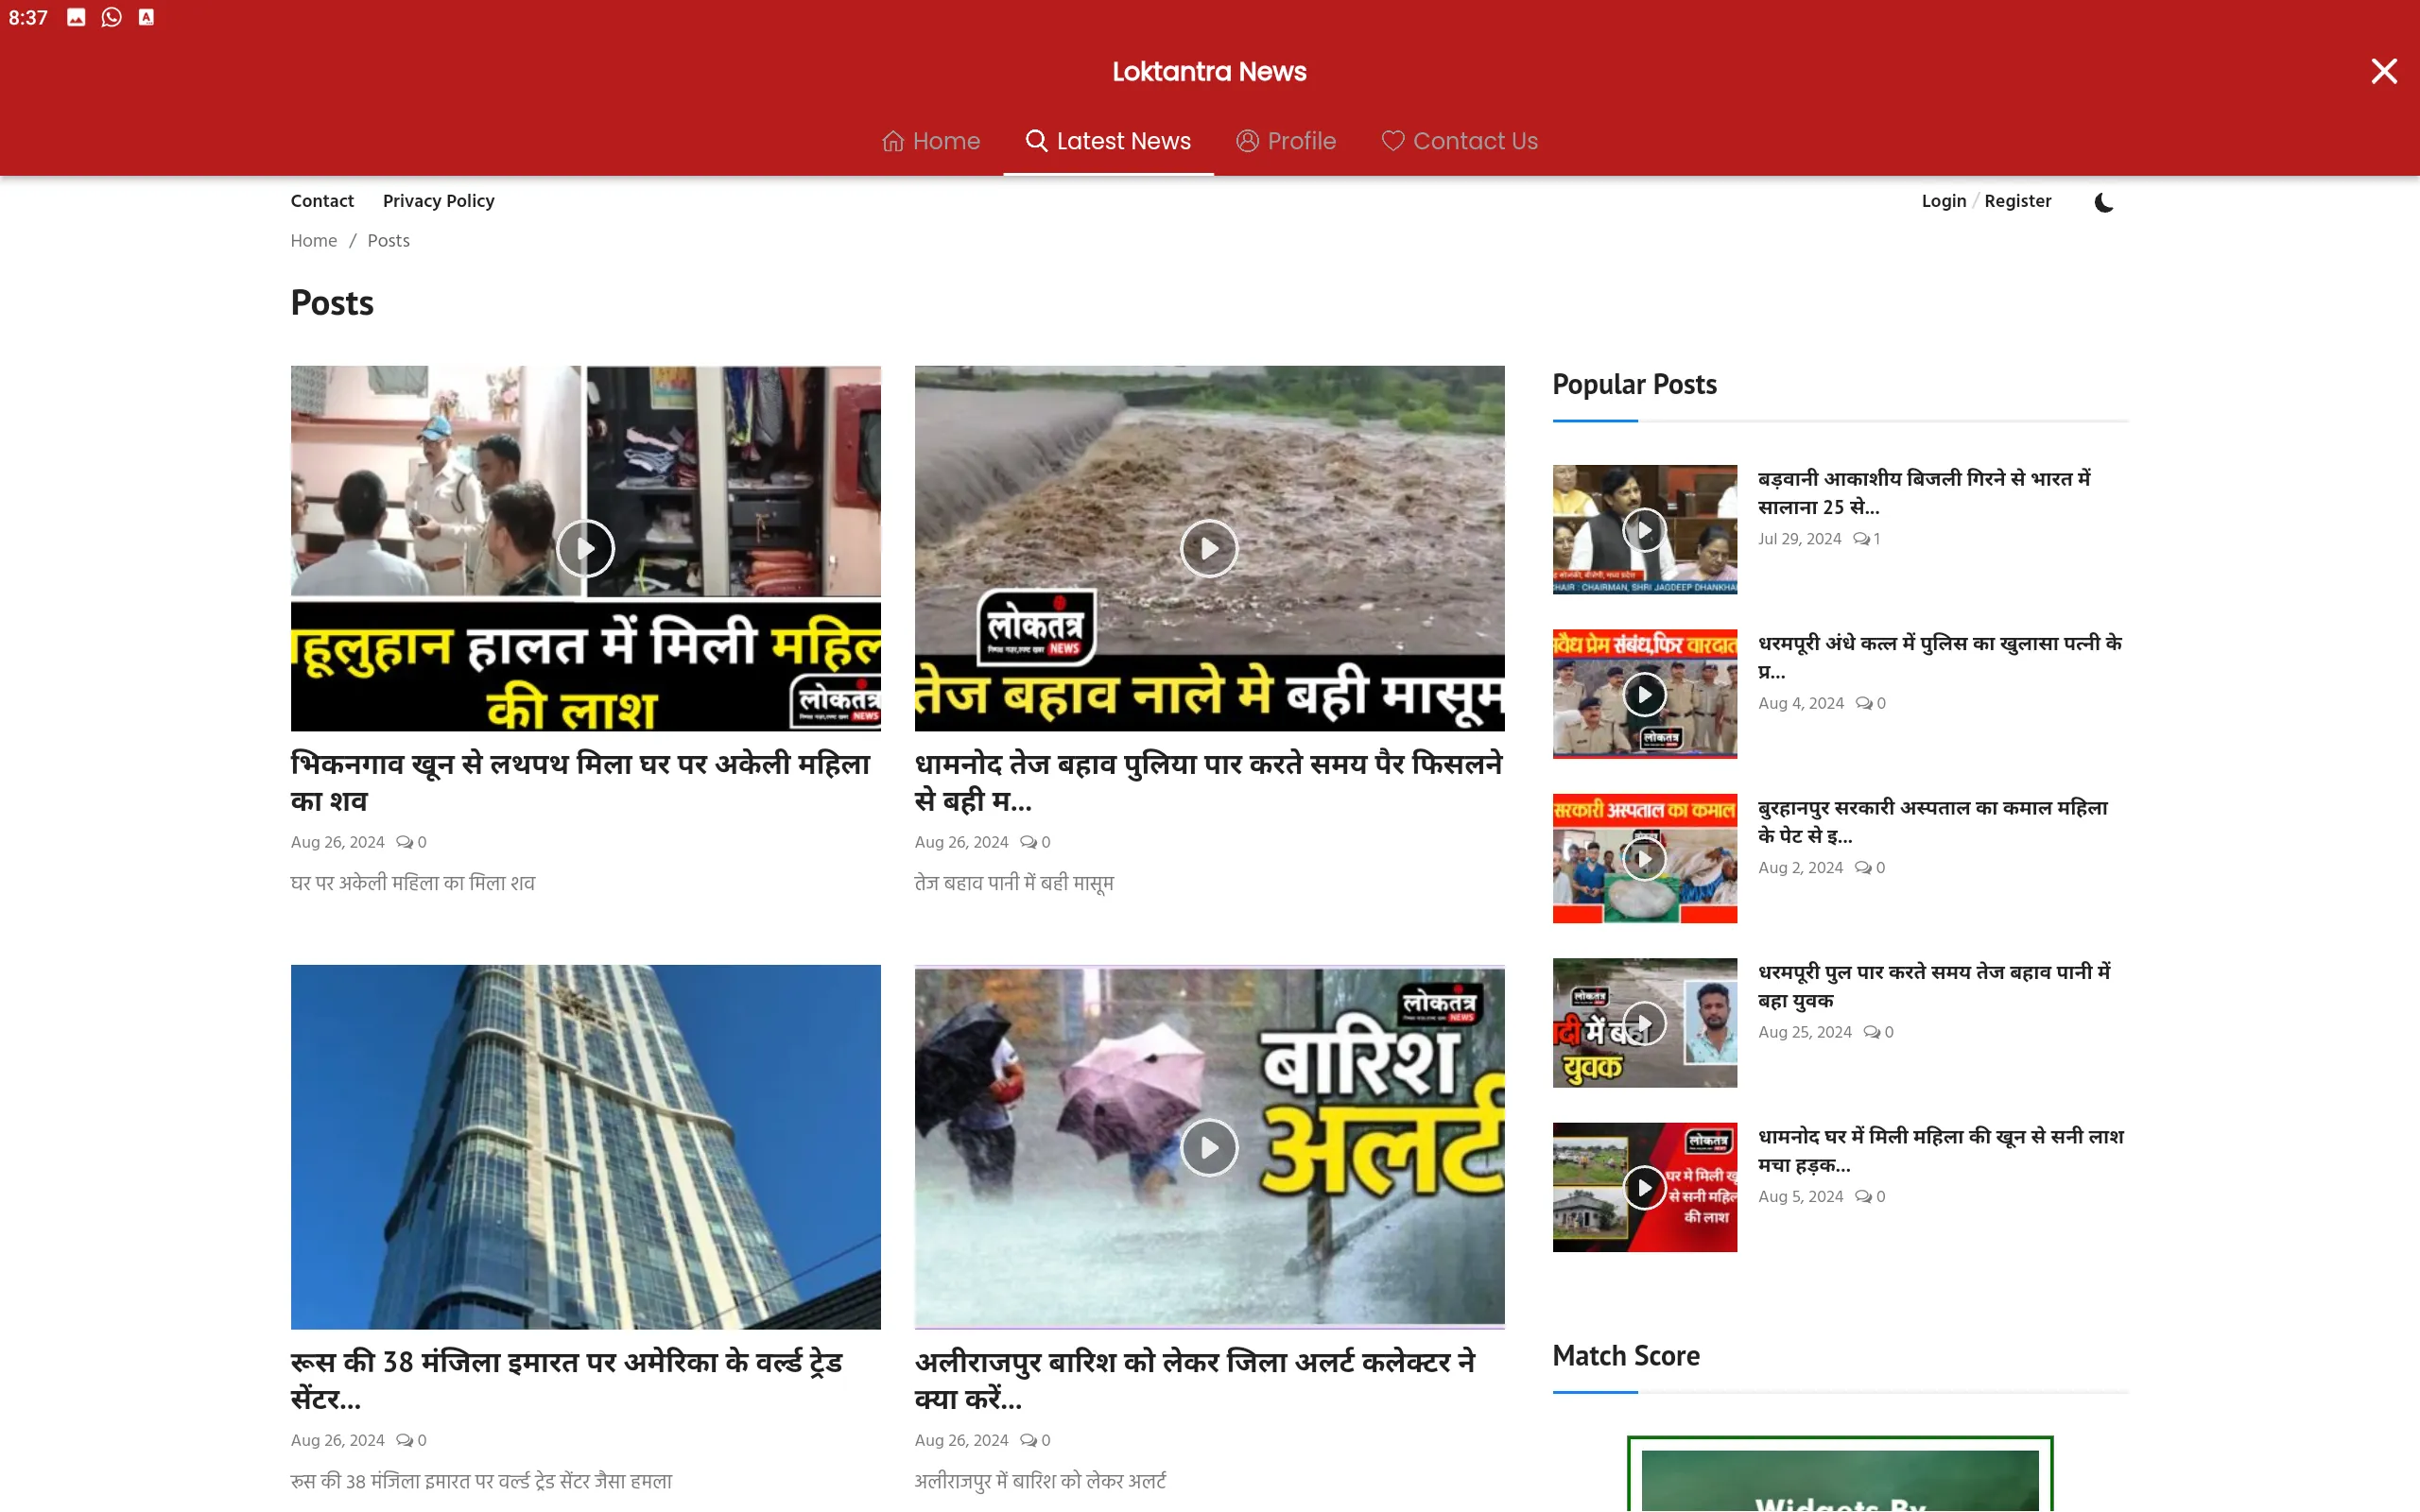Image resolution: width=2420 pixels, height=1512 pixels.
Task: Open headline भिकनगाव खून से लथपथ
Action: (582, 782)
